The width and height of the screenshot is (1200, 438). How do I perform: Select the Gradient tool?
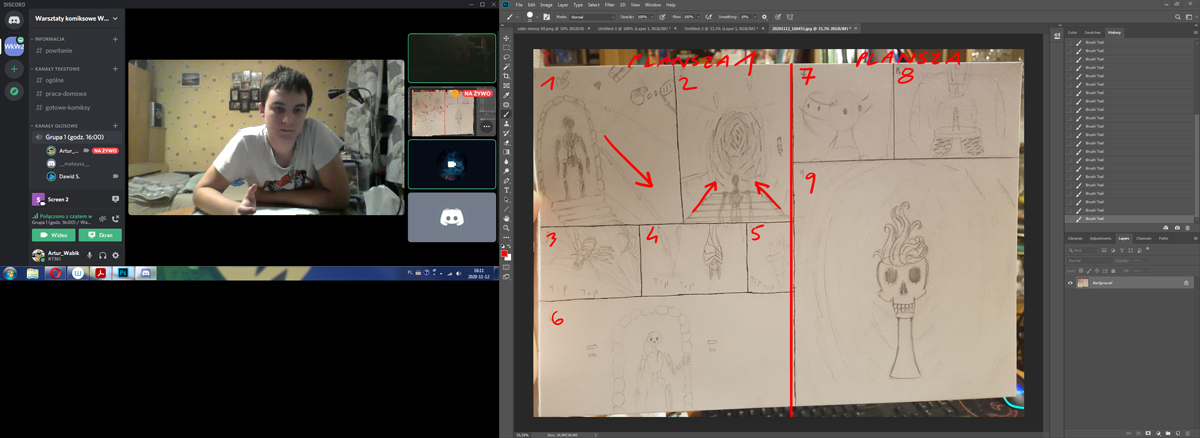pyautogui.click(x=508, y=151)
